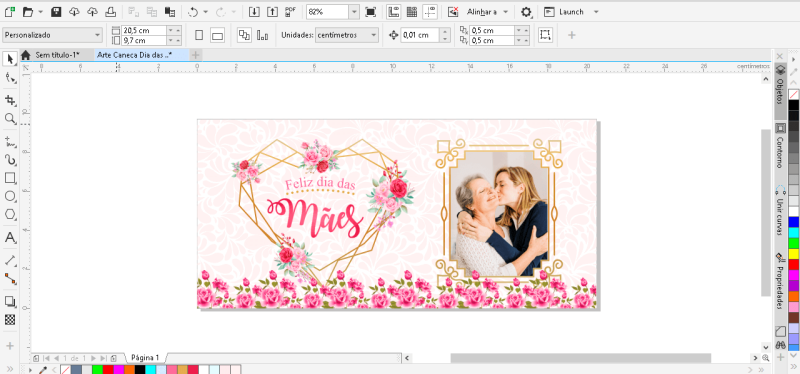Click the Launch button
The image size is (800, 374).
pyautogui.click(x=564, y=12)
